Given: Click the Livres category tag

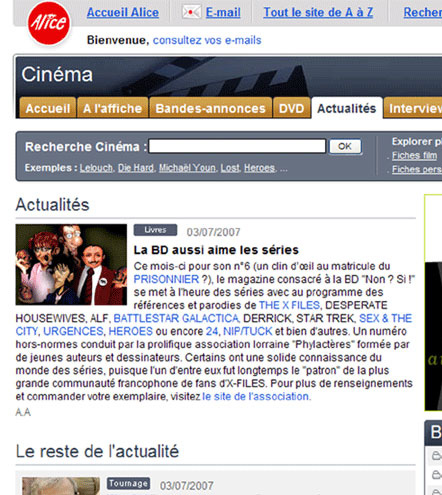Looking at the screenshot, I should pyautogui.click(x=155, y=230).
